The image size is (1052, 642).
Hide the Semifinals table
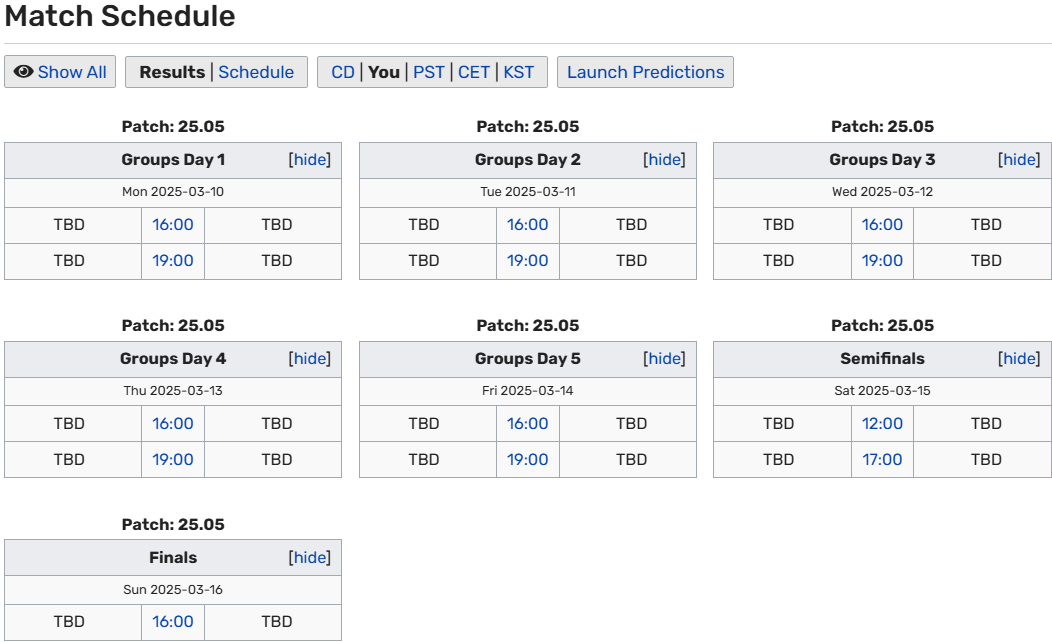pyautogui.click(x=1019, y=359)
